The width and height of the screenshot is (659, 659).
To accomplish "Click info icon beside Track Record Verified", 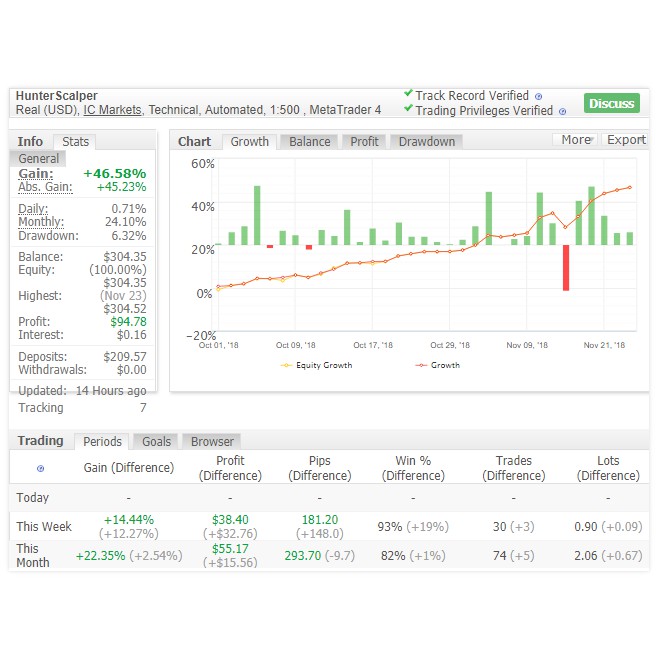I will pos(538,97).
